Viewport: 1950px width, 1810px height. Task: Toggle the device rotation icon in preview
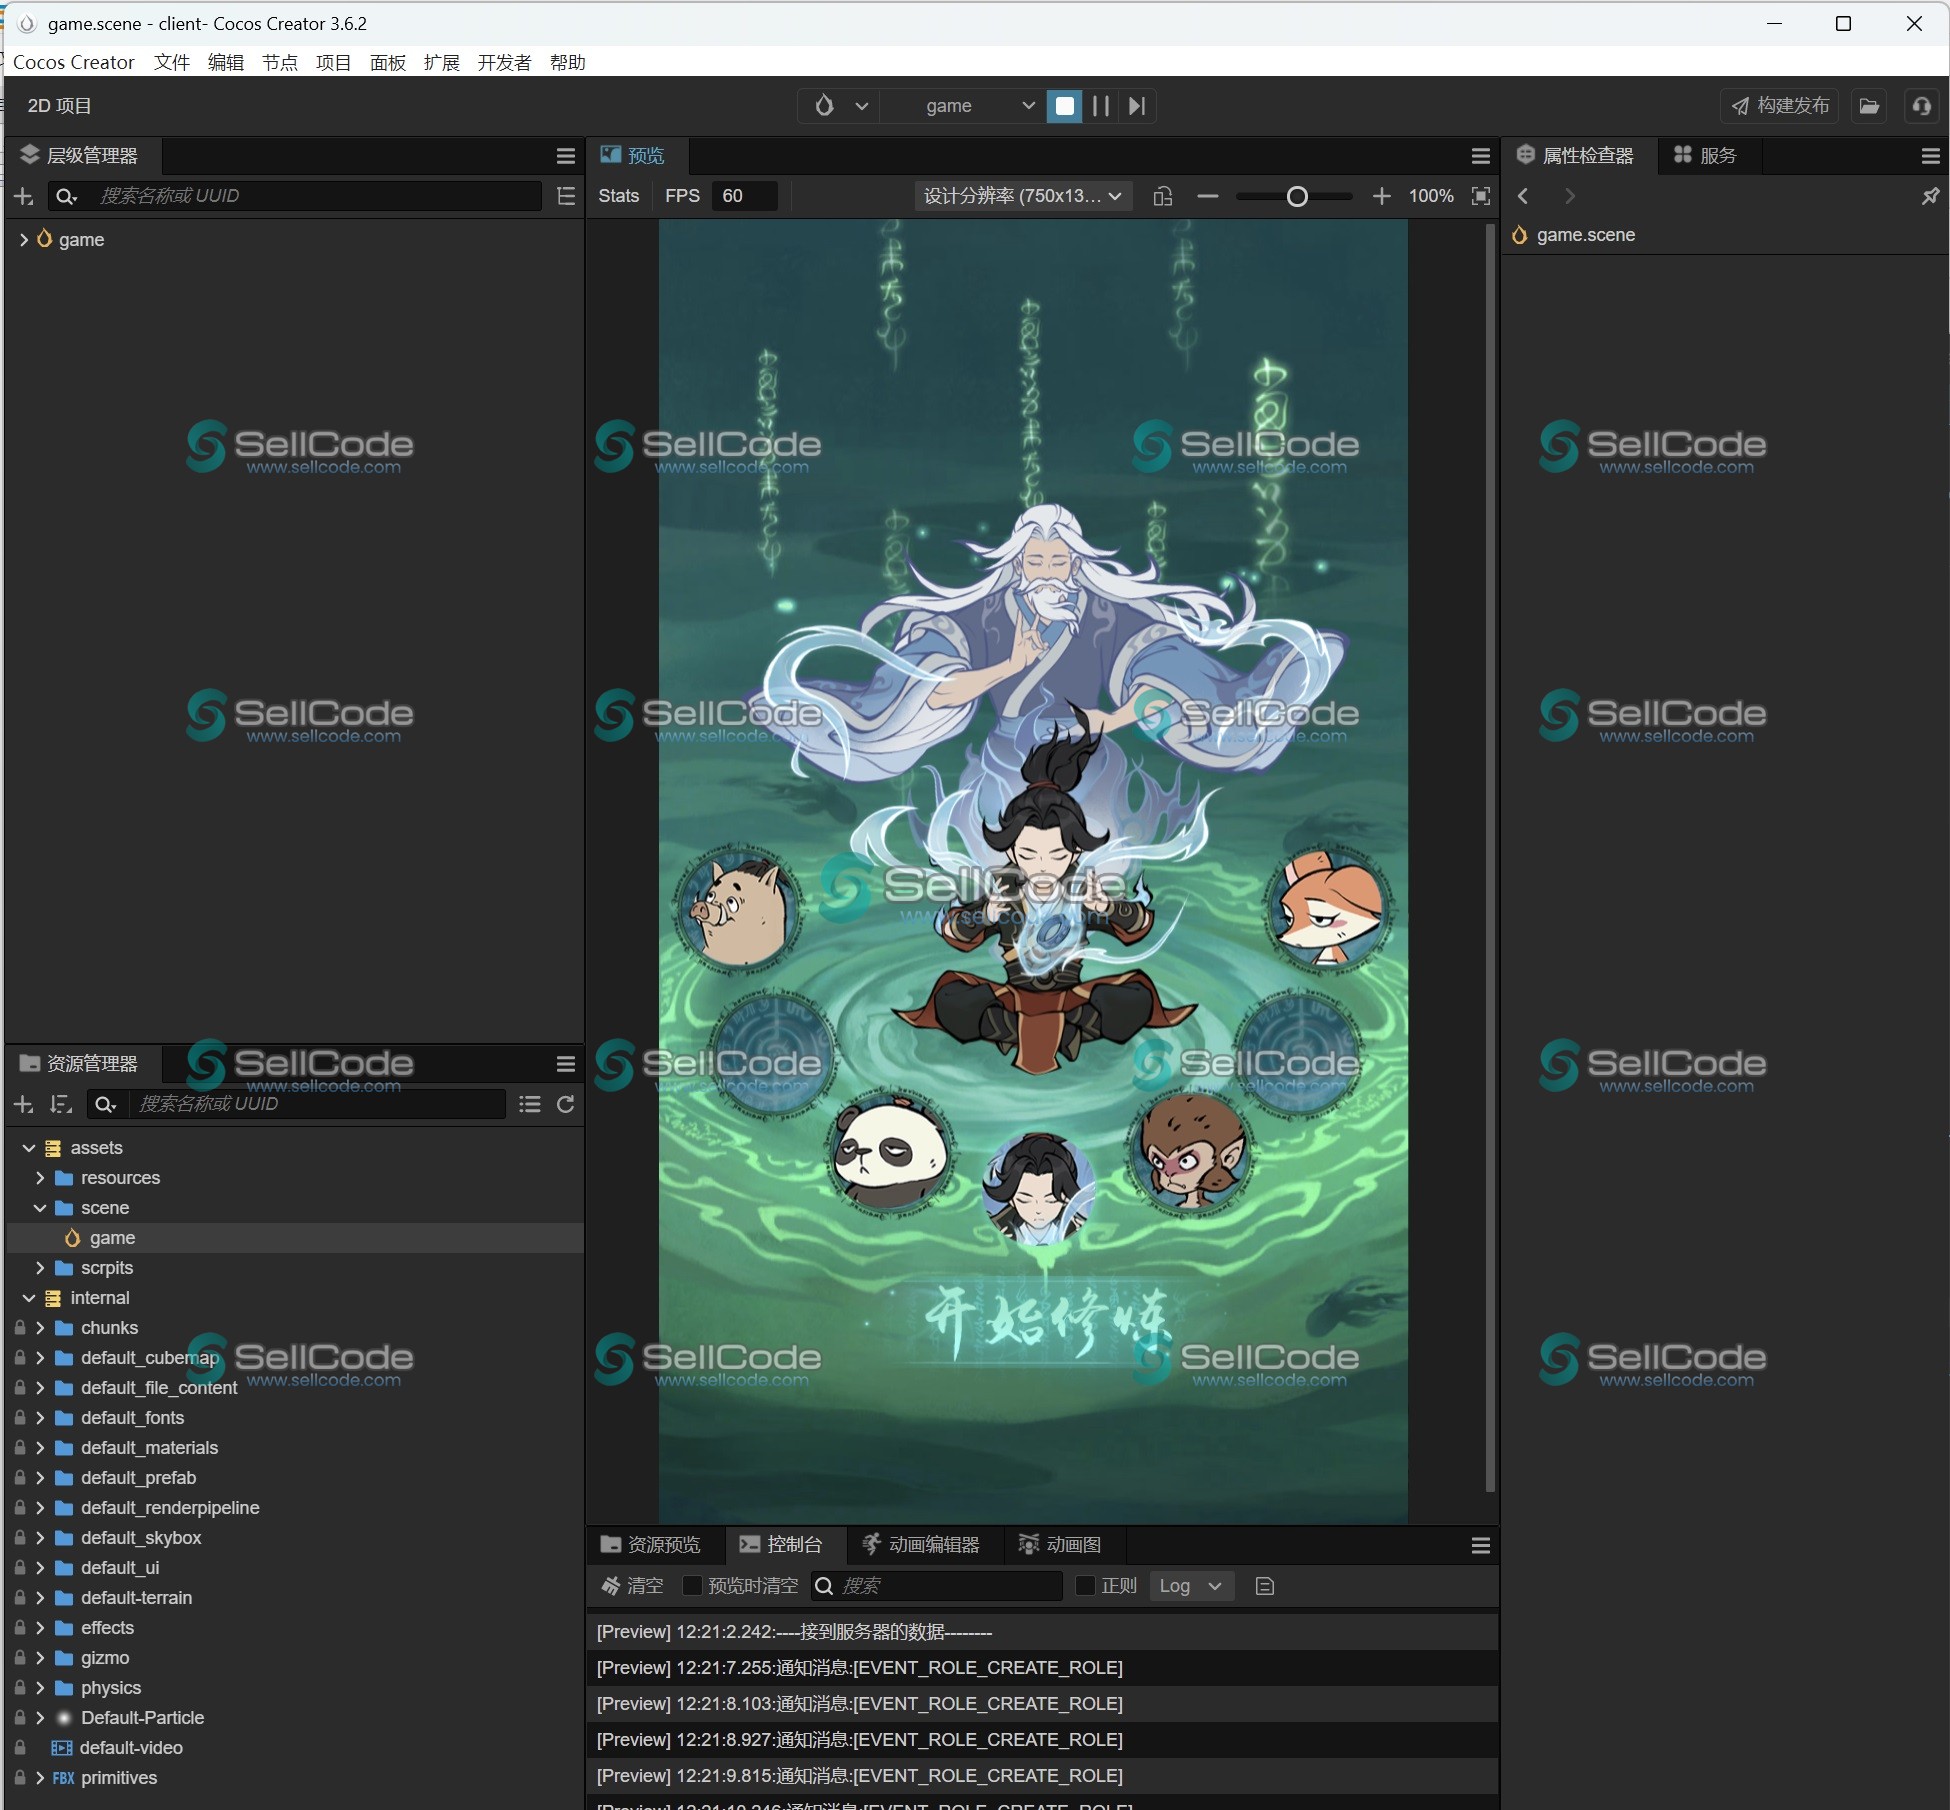(1162, 196)
